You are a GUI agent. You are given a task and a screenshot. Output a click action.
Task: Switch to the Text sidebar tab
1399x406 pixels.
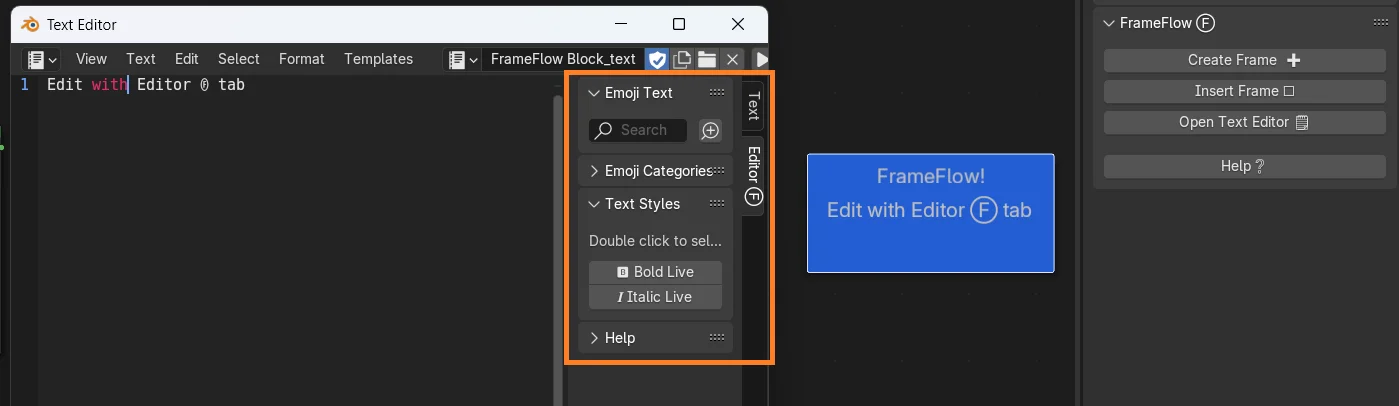click(753, 106)
